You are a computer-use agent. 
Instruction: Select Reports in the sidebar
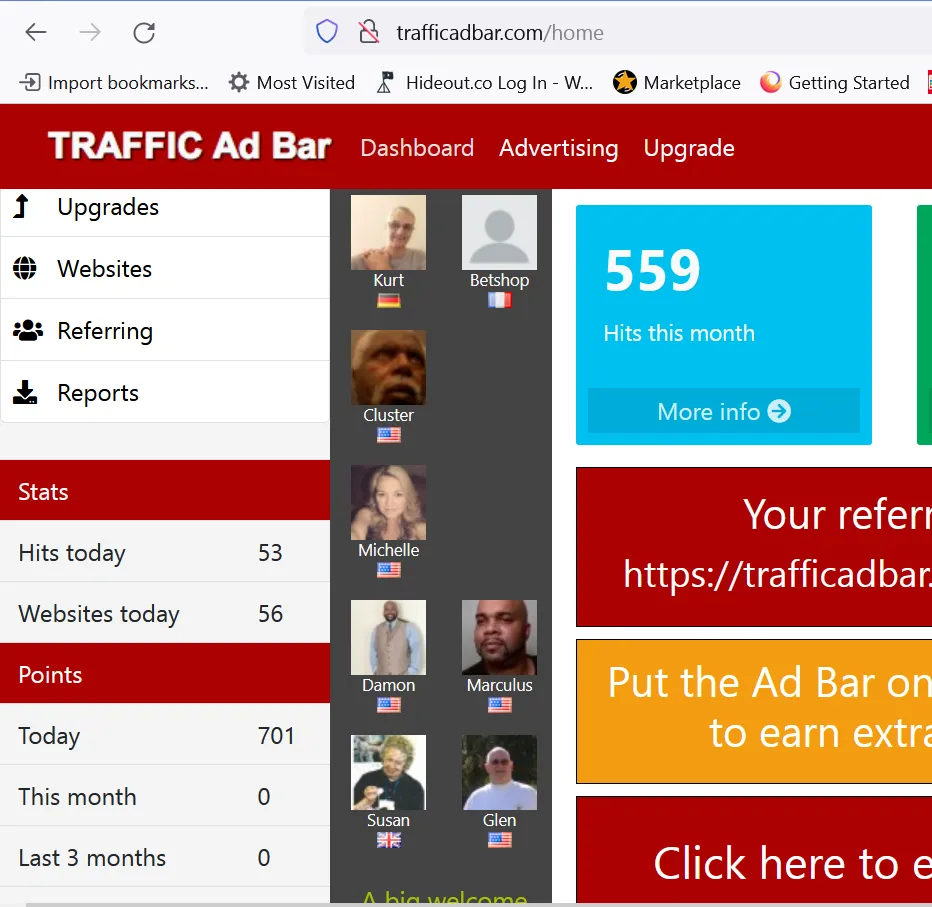pos(165,392)
